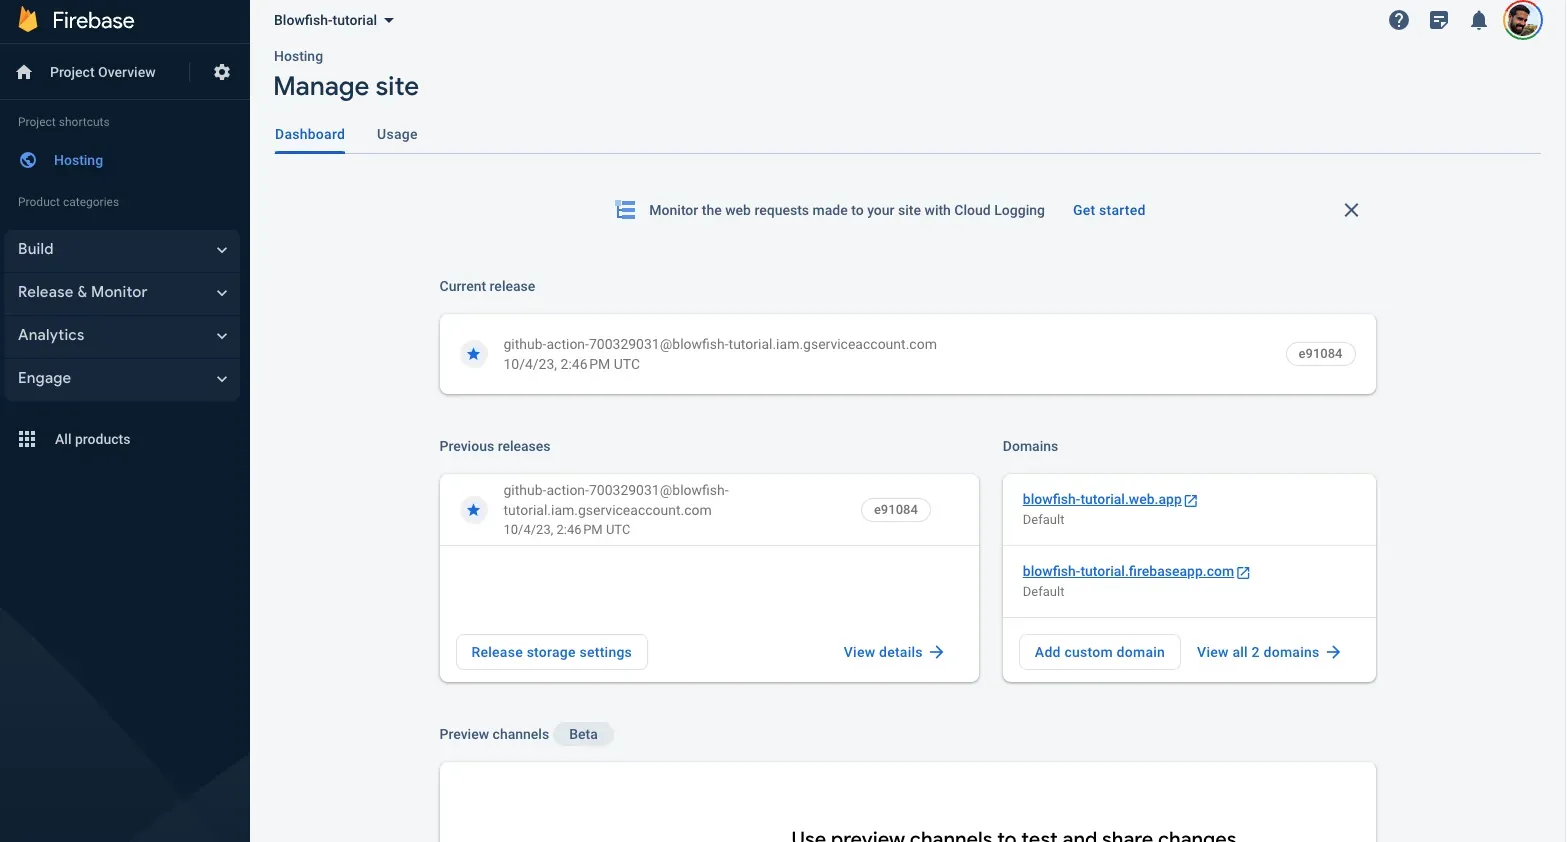Toggle the star on the previous release entry
Image resolution: width=1567 pixels, height=842 pixels.
[x=473, y=510]
